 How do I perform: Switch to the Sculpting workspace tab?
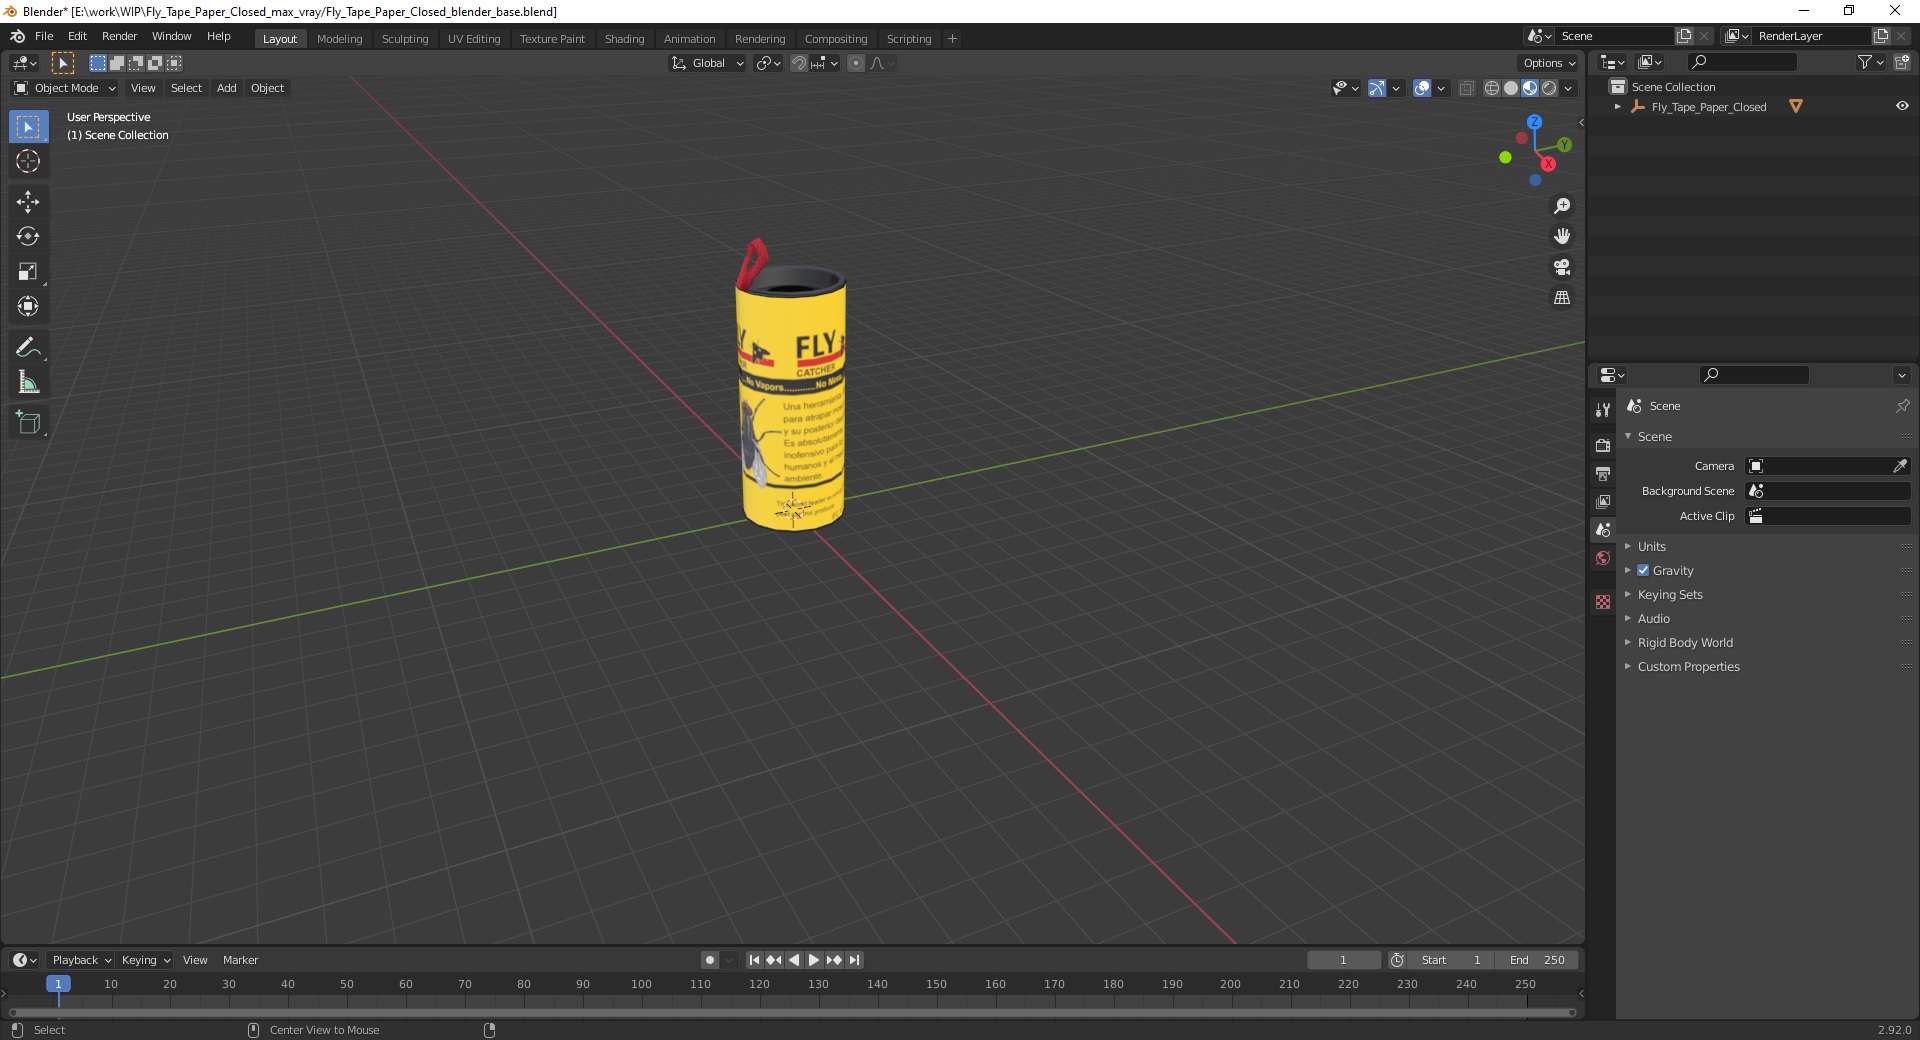(405, 39)
